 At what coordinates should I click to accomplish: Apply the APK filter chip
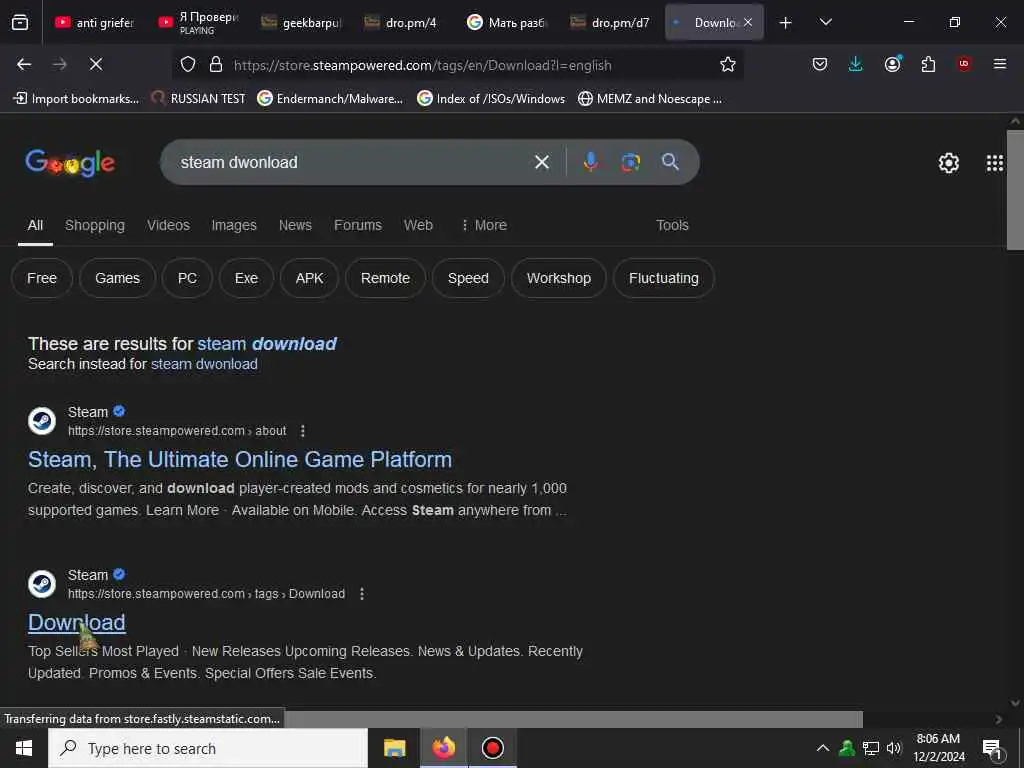309,278
